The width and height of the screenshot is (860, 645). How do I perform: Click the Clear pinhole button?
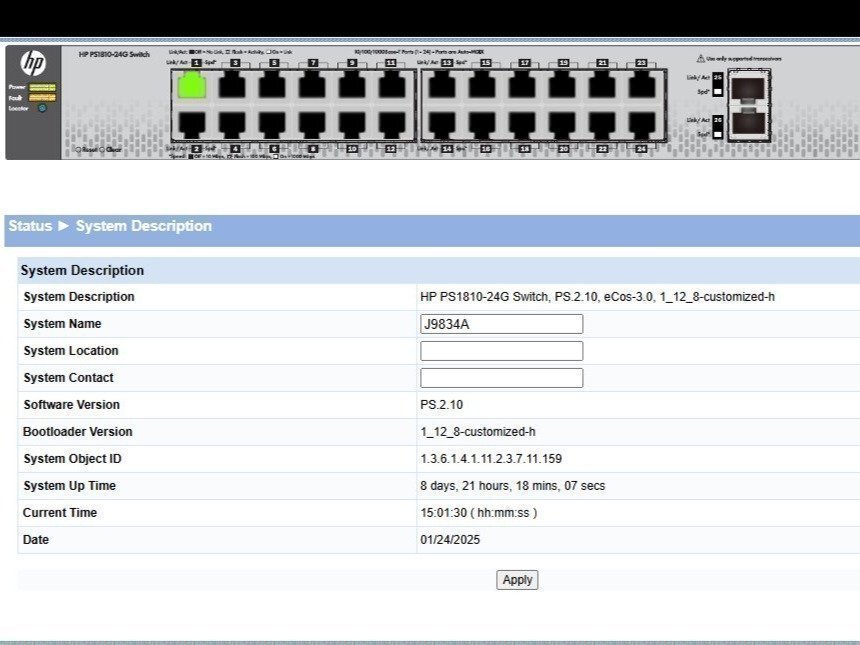[x=102, y=150]
